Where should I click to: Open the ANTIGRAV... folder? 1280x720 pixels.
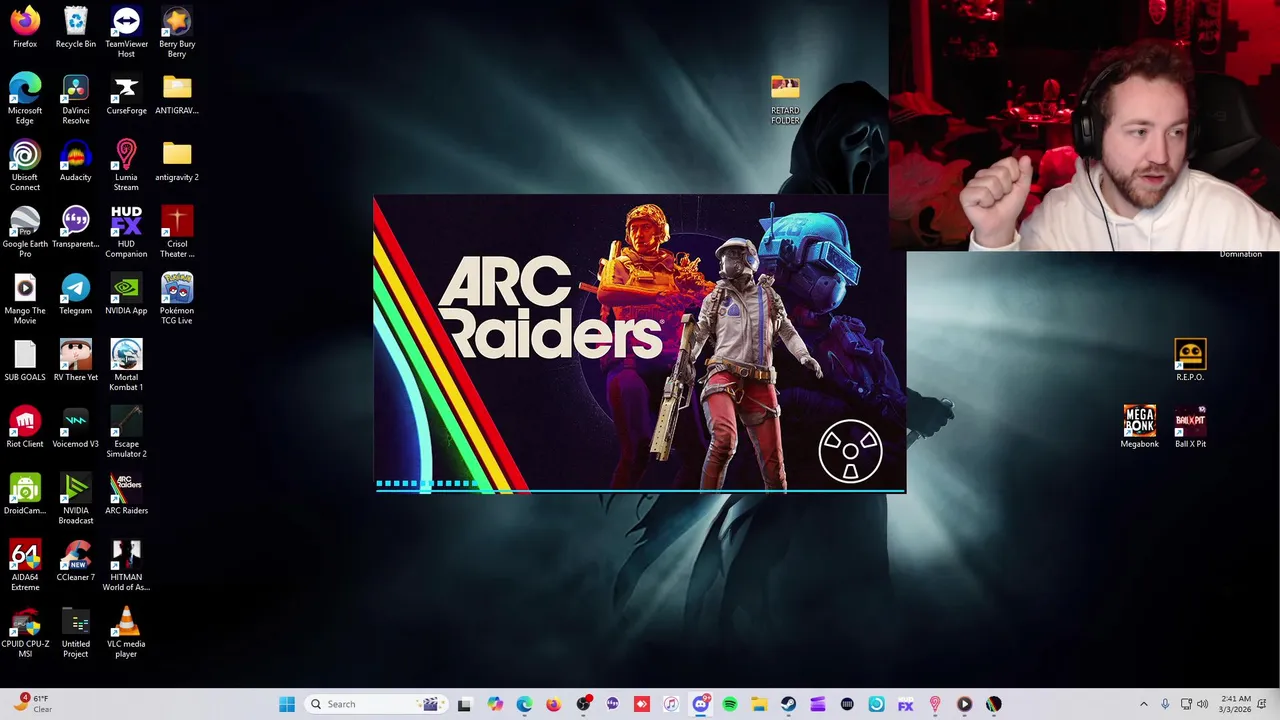tap(177, 94)
